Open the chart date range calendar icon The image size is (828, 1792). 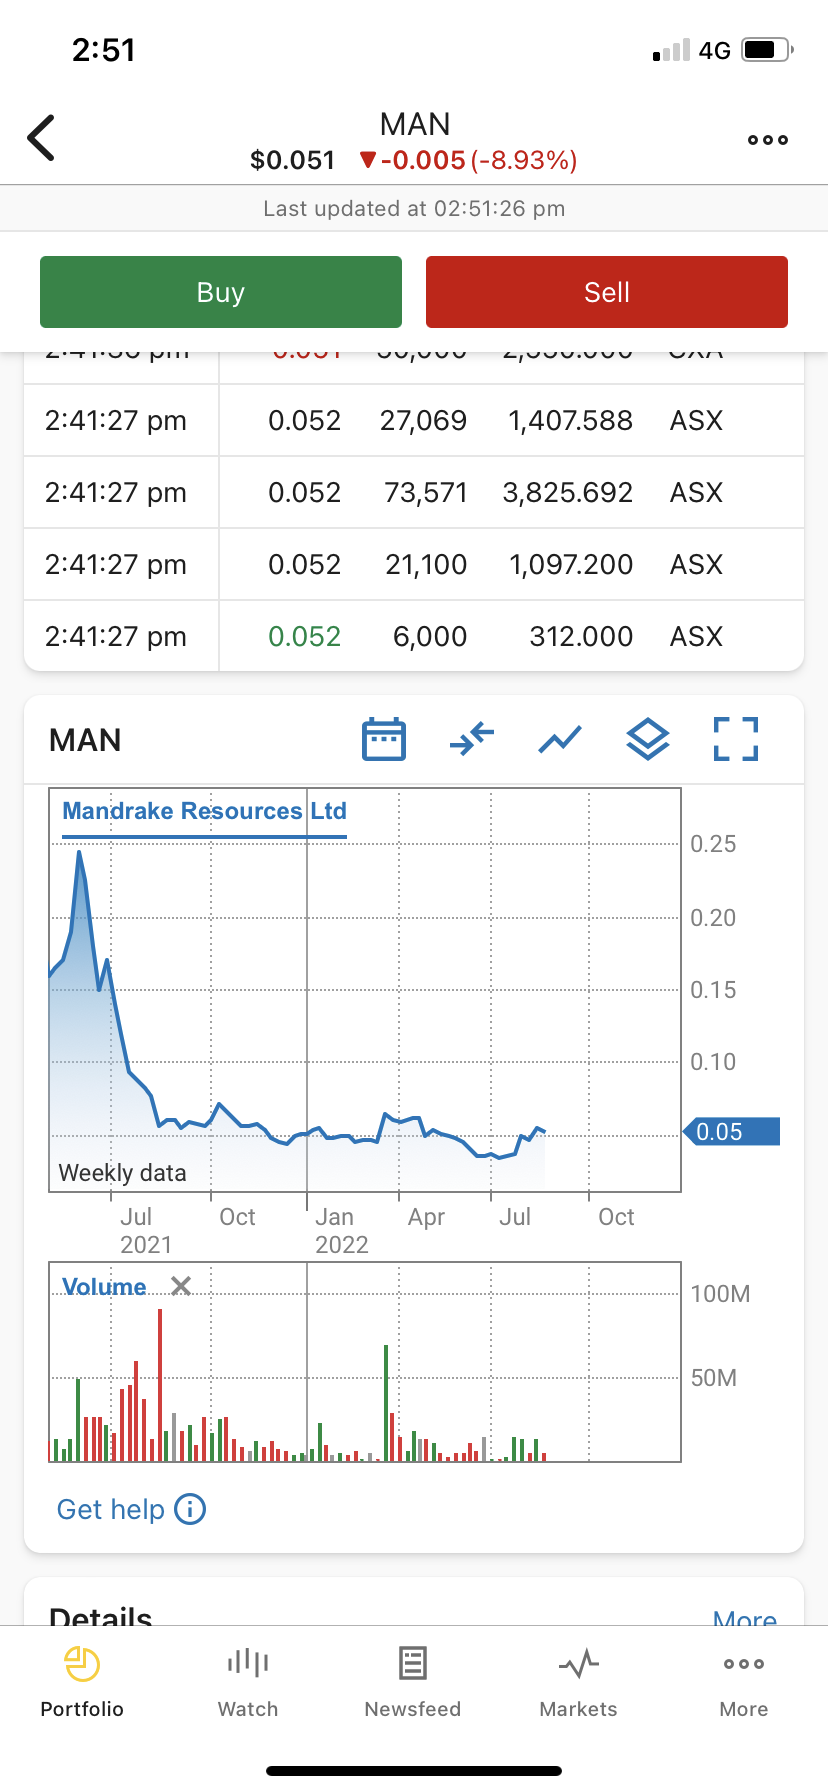tap(383, 740)
